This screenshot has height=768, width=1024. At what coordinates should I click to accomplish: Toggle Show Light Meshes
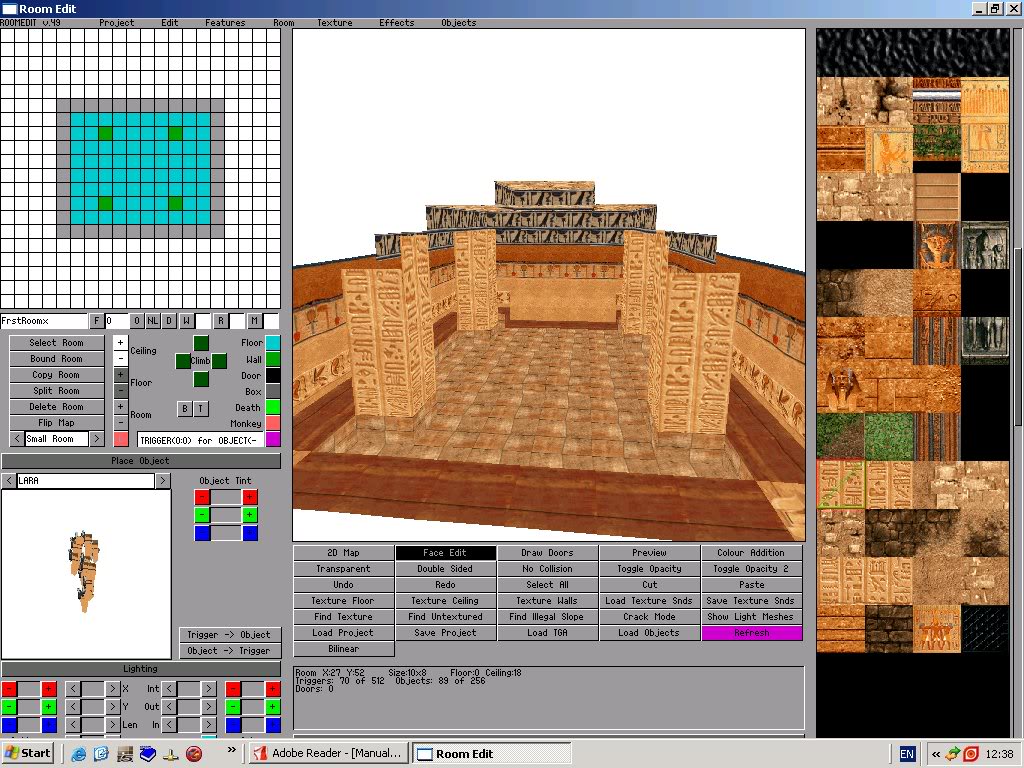pyautogui.click(x=751, y=616)
